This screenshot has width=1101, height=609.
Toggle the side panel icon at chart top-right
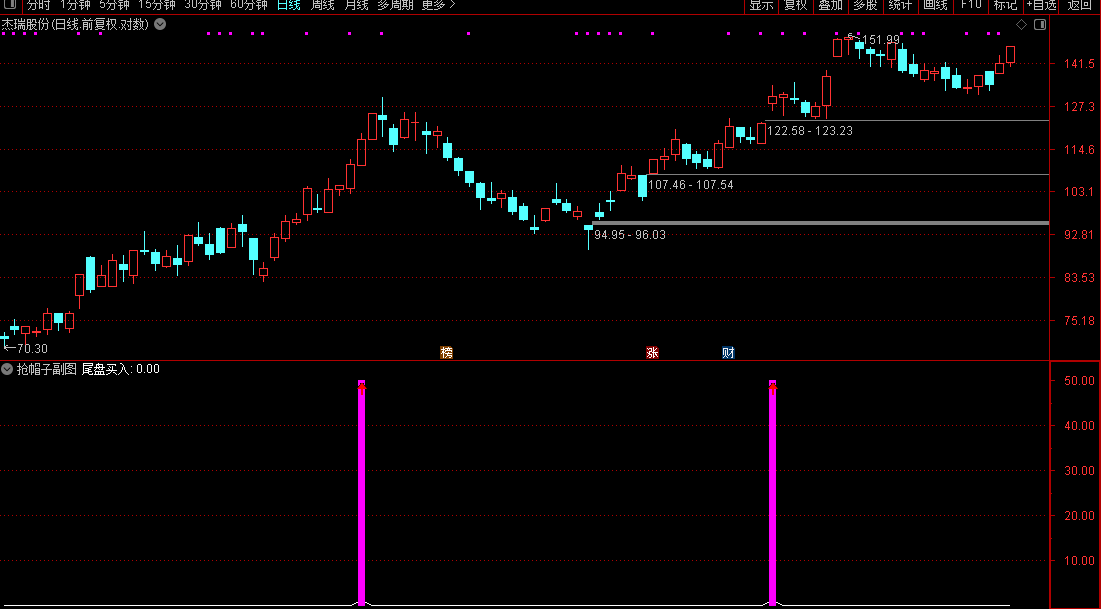click(x=1040, y=25)
